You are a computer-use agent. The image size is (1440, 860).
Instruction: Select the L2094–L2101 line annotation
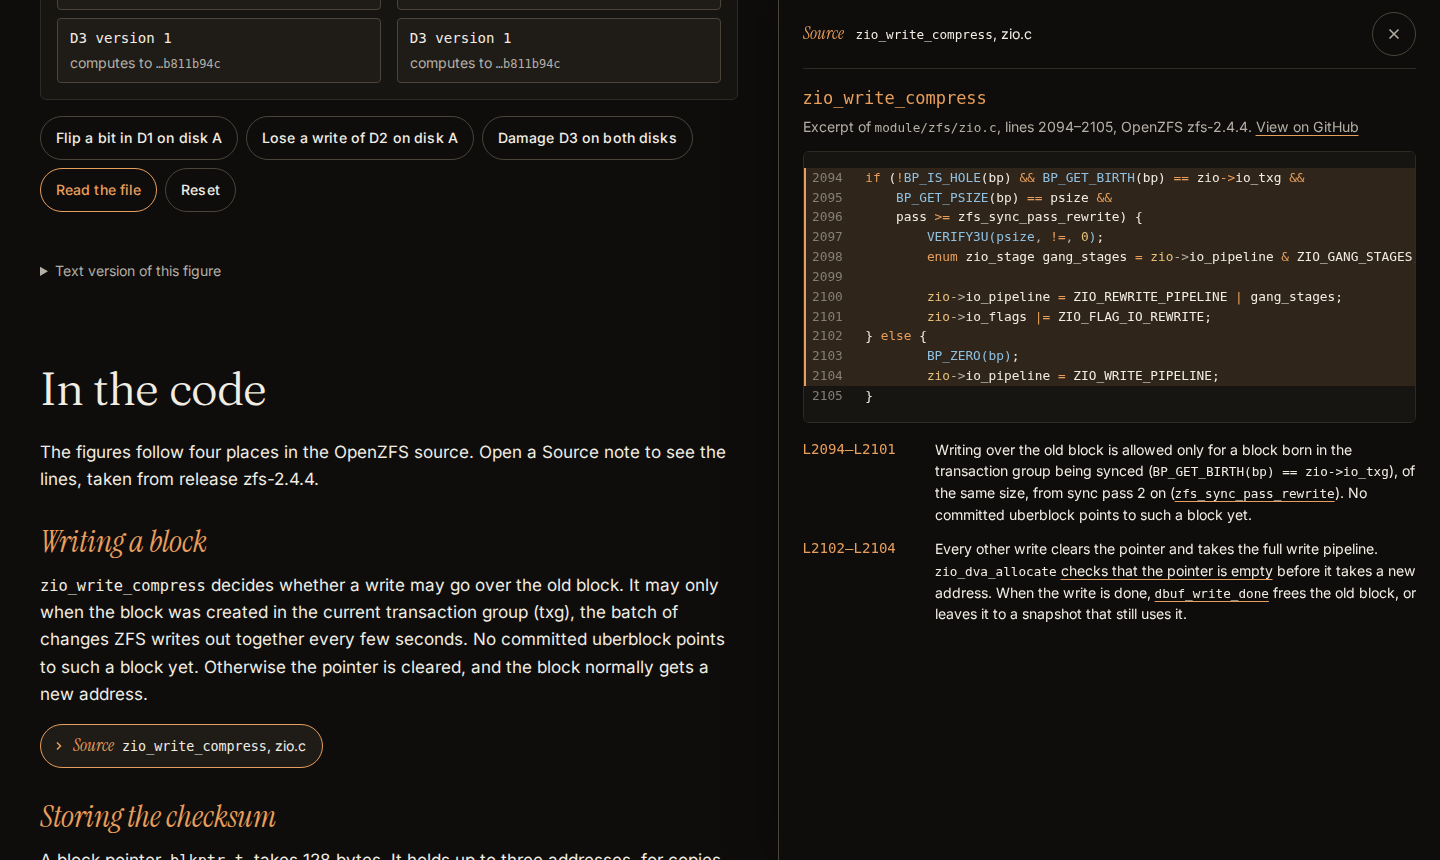coord(849,450)
